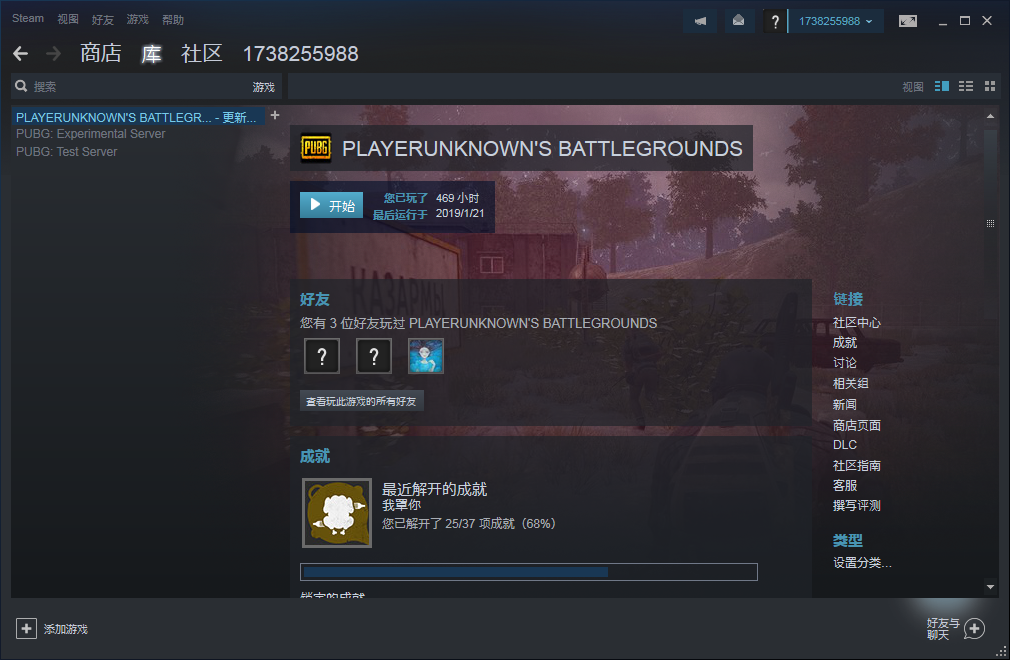This screenshot has height=660, width=1010.
Task: Click 最近解开的成就 text
Action: point(434,489)
